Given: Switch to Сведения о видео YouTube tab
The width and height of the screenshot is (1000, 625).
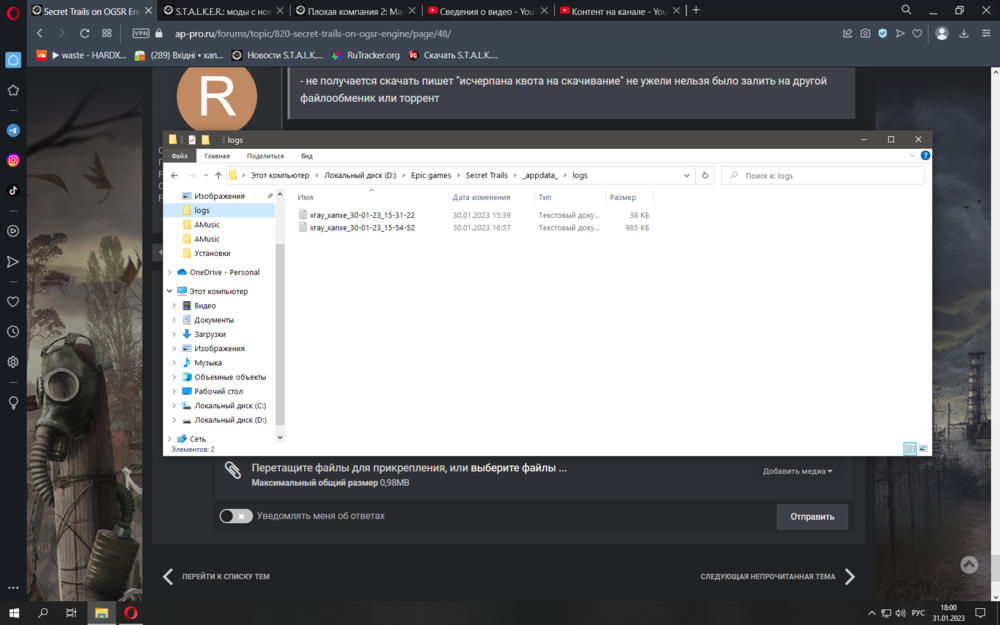Looking at the screenshot, I should point(489,11).
